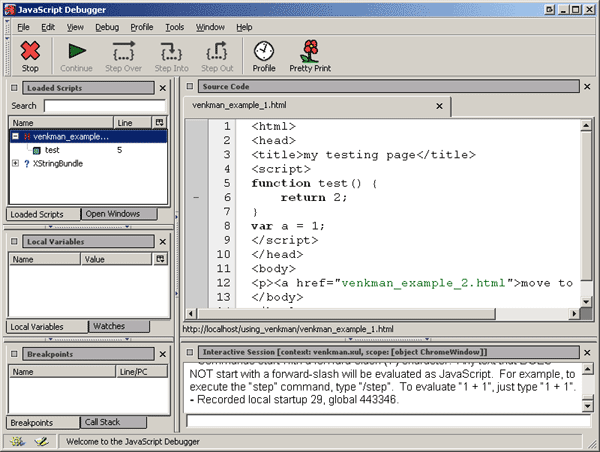Sort Loaded Scripts by Name column
Screen dimensions: 600x452
pyautogui.click(x=61, y=123)
